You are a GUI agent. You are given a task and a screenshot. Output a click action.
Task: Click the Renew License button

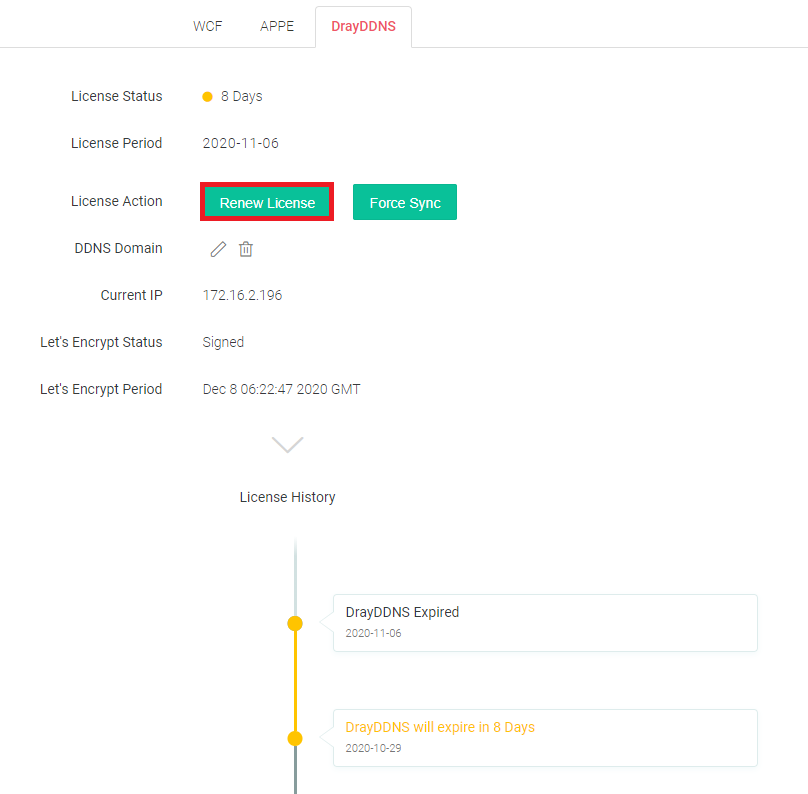[x=267, y=202]
